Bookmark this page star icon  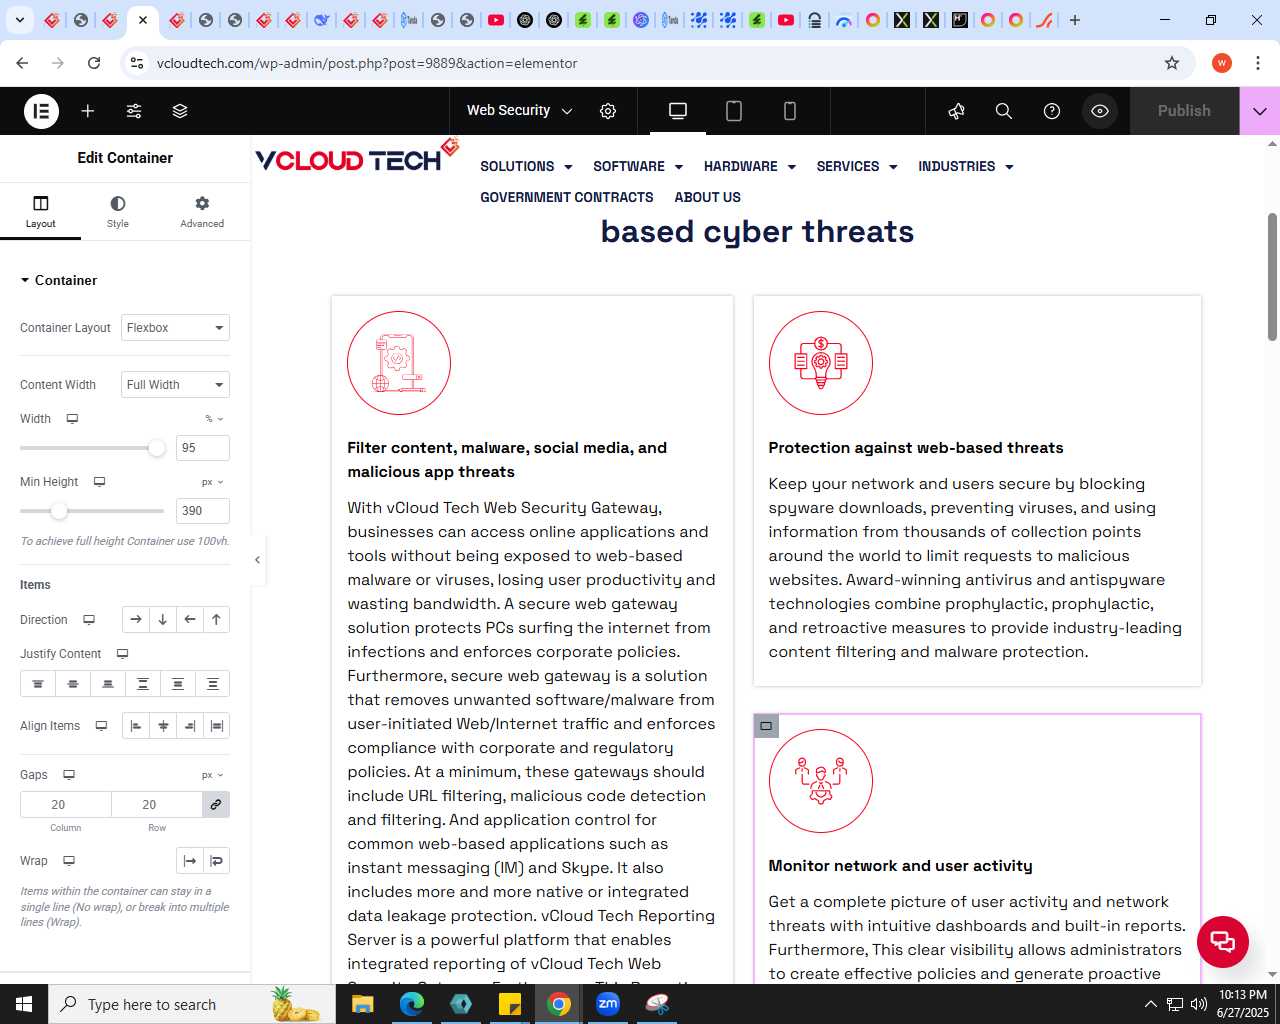[1172, 63]
